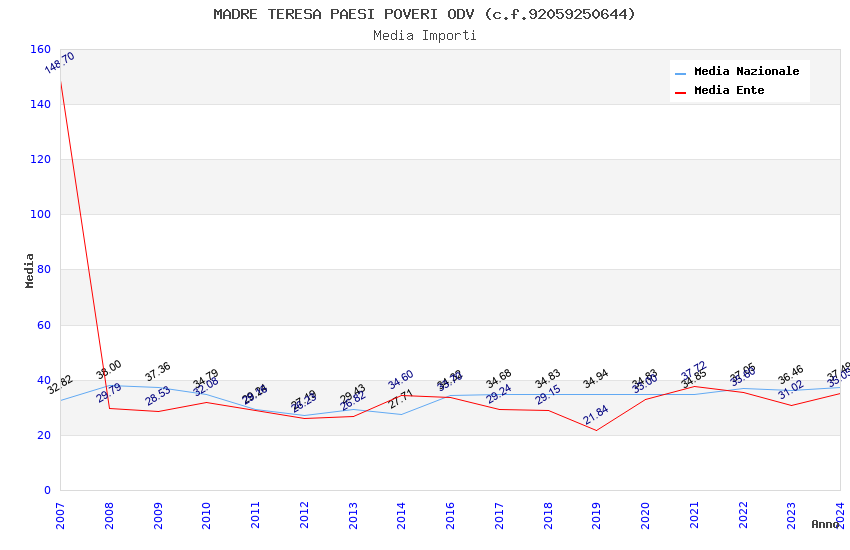Viewport: 850px width, 550px height.
Task: Click the 2024 year label
Action: click(x=840, y=515)
